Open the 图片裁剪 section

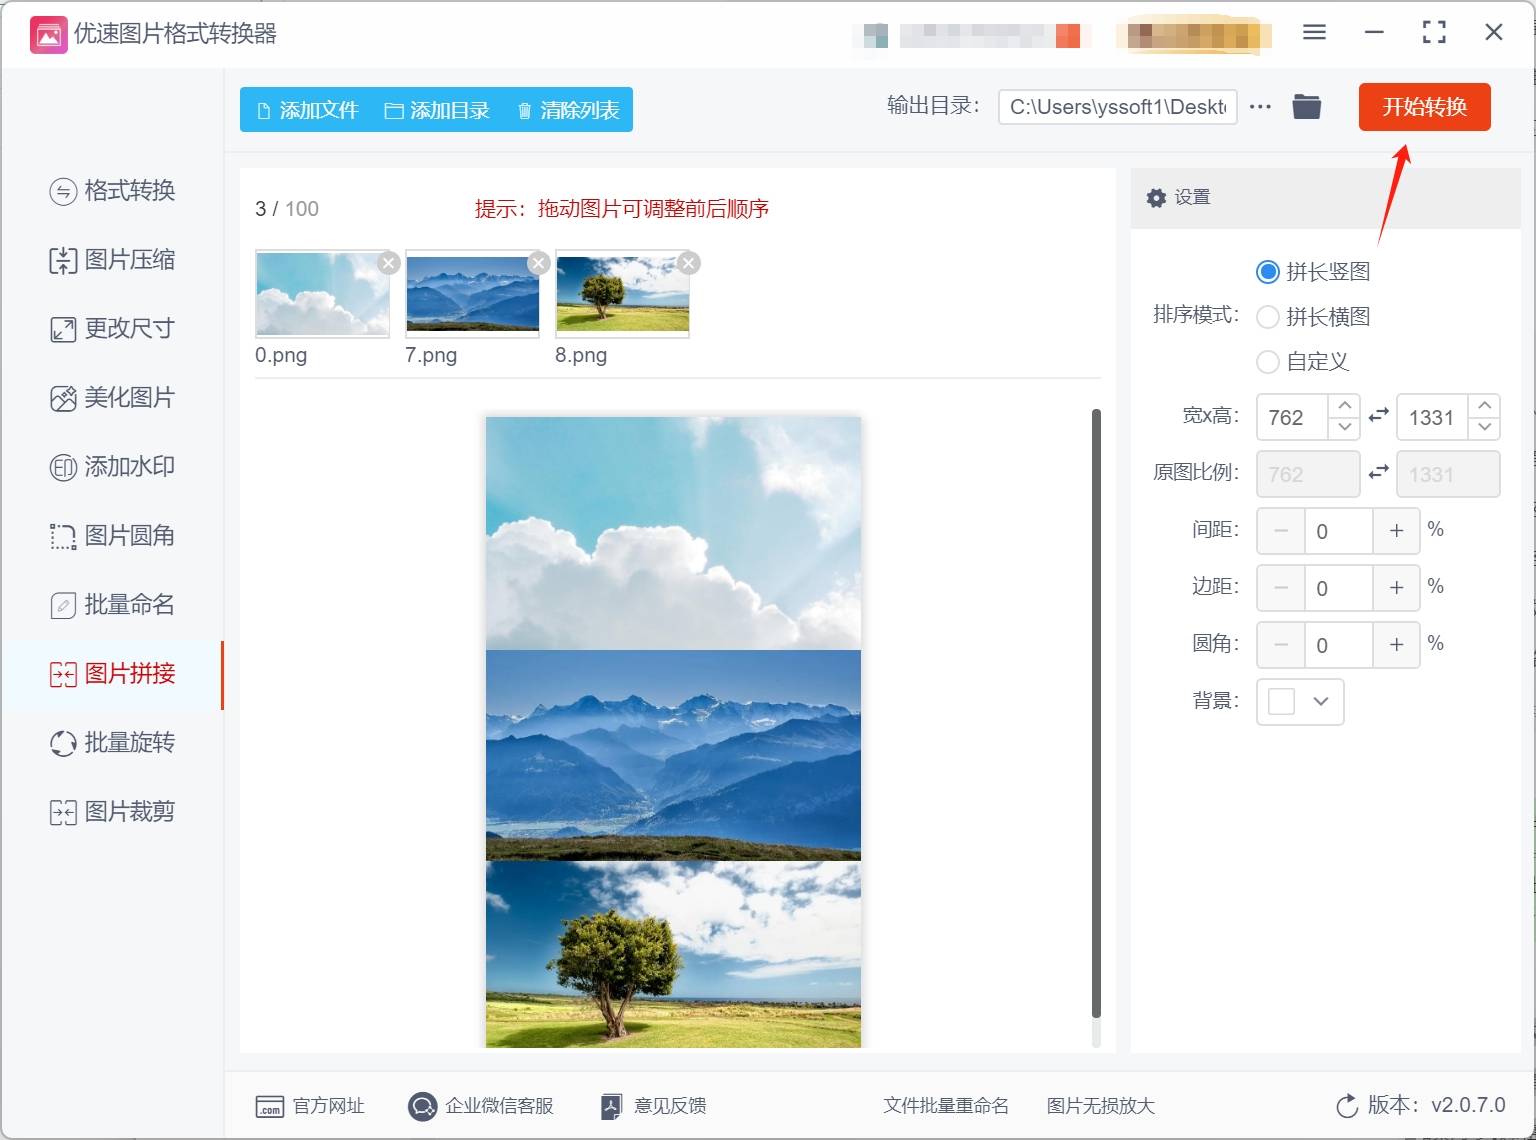(x=112, y=812)
